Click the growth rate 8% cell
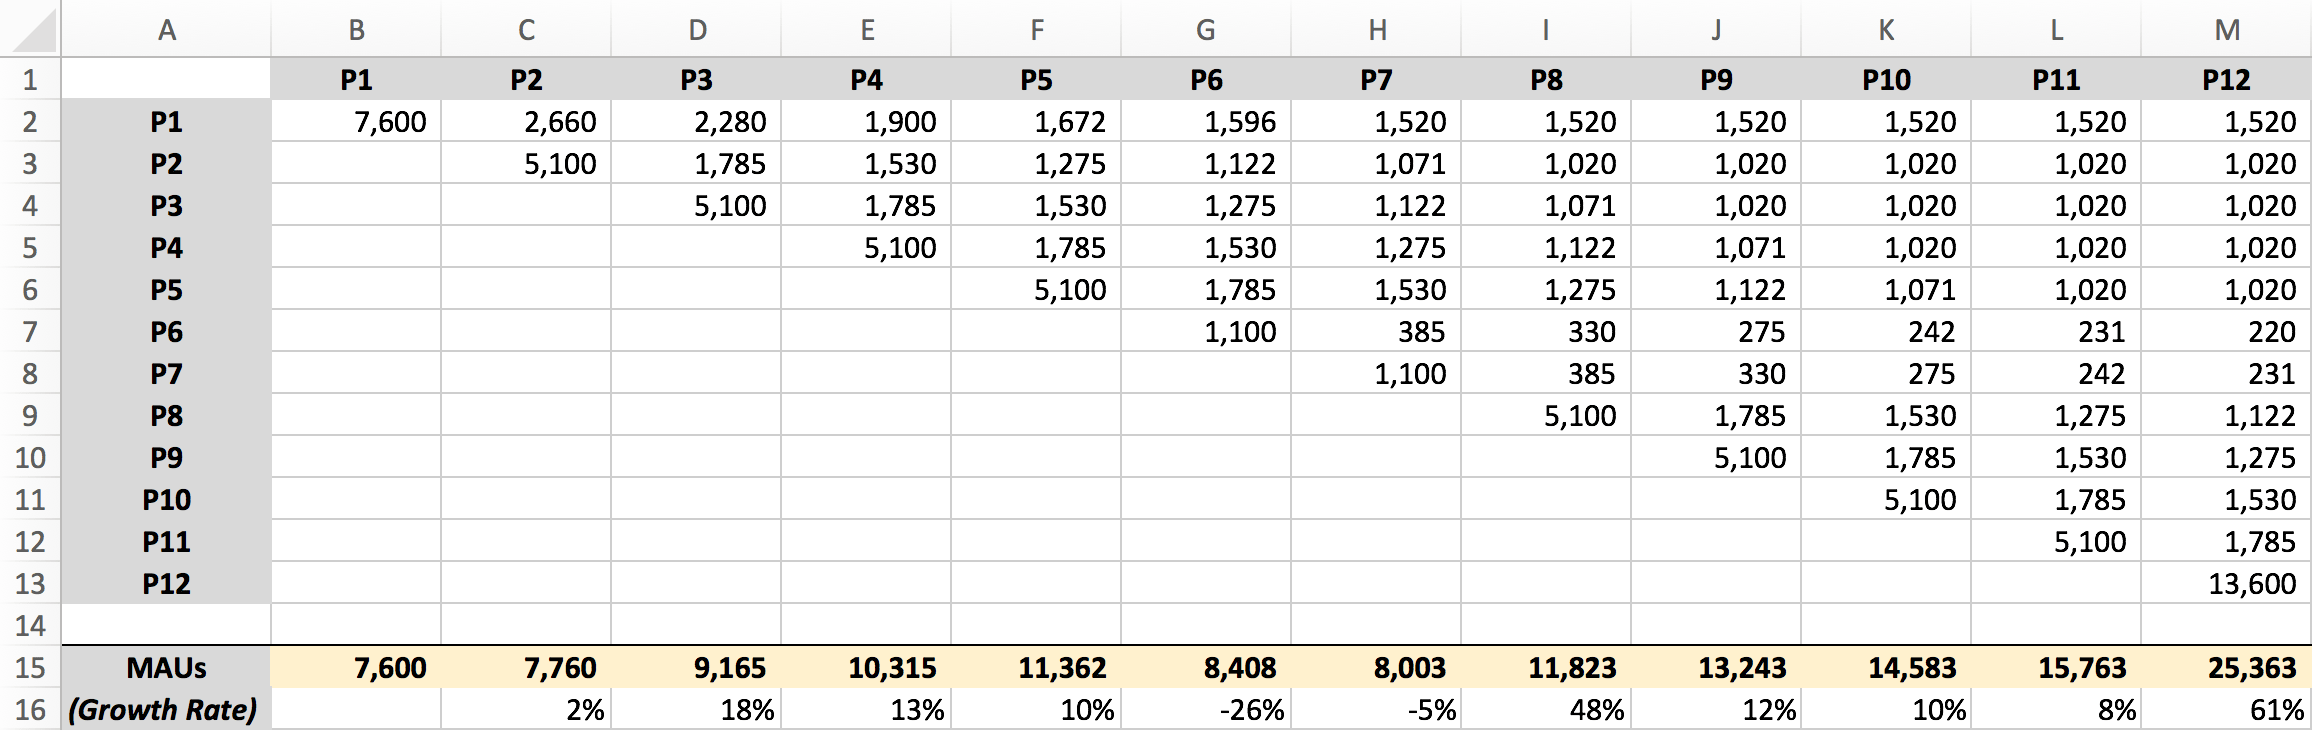Screen dimensions: 2312x730 pyautogui.click(x=2056, y=709)
